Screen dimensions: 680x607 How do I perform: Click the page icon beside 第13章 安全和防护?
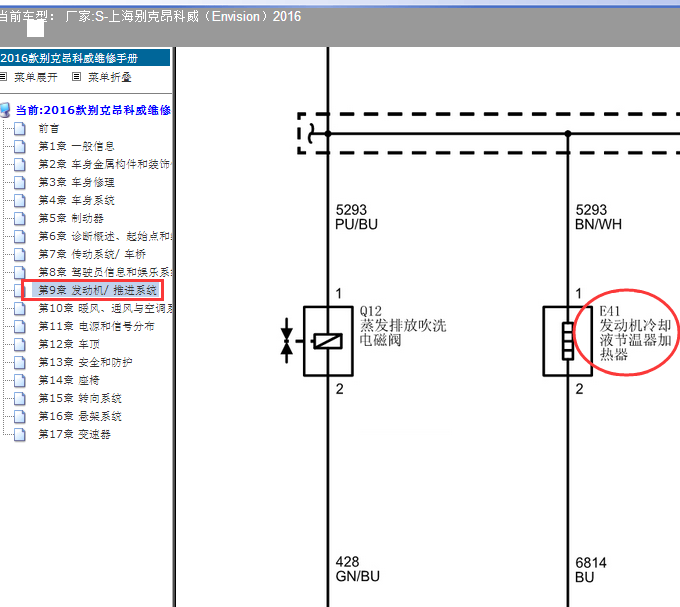19,362
